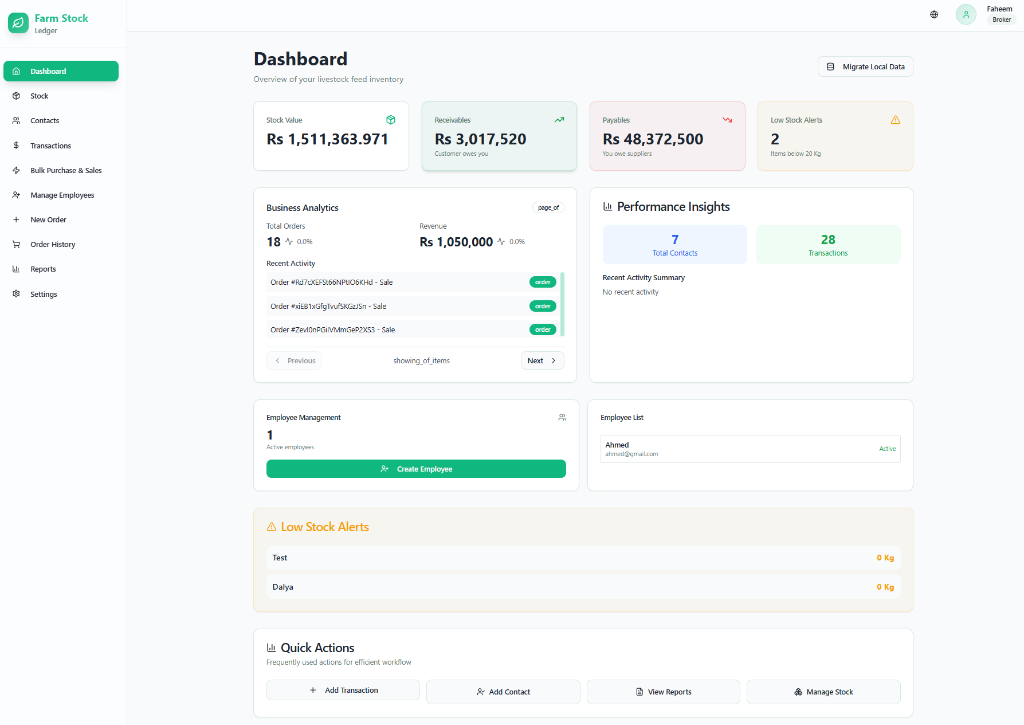The image size is (1024, 725).
Task: Select Order History in sidebar
Action: pos(52,245)
